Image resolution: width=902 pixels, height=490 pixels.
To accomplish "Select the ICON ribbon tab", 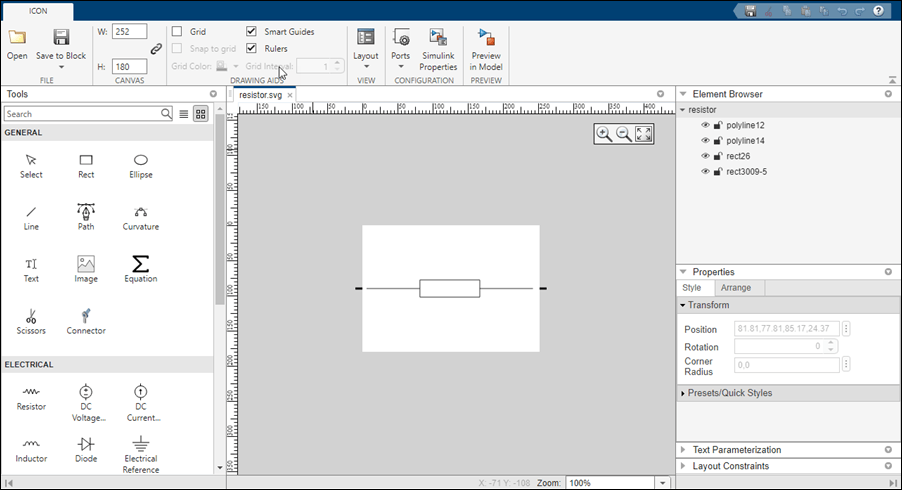I will pyautogui.click(x=38, y=11).
